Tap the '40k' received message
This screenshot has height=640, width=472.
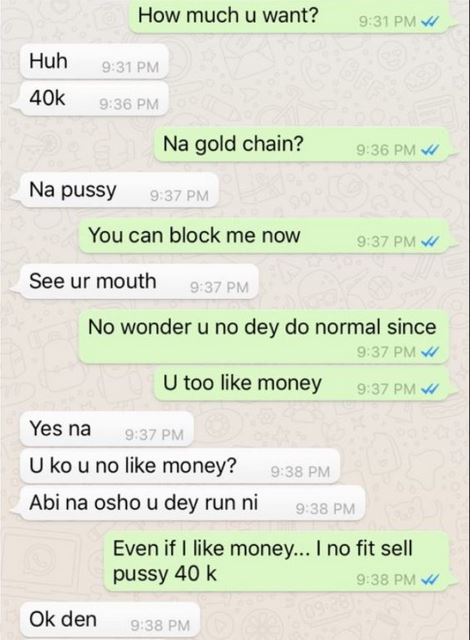coord(94,99)
